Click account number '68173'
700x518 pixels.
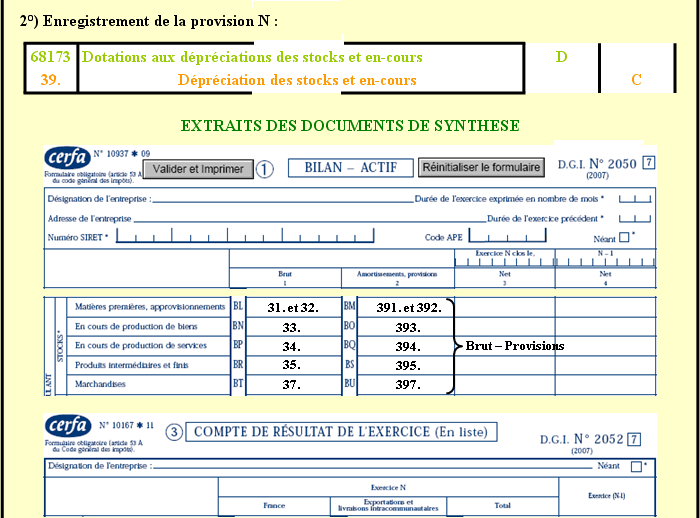pos(50,57)
